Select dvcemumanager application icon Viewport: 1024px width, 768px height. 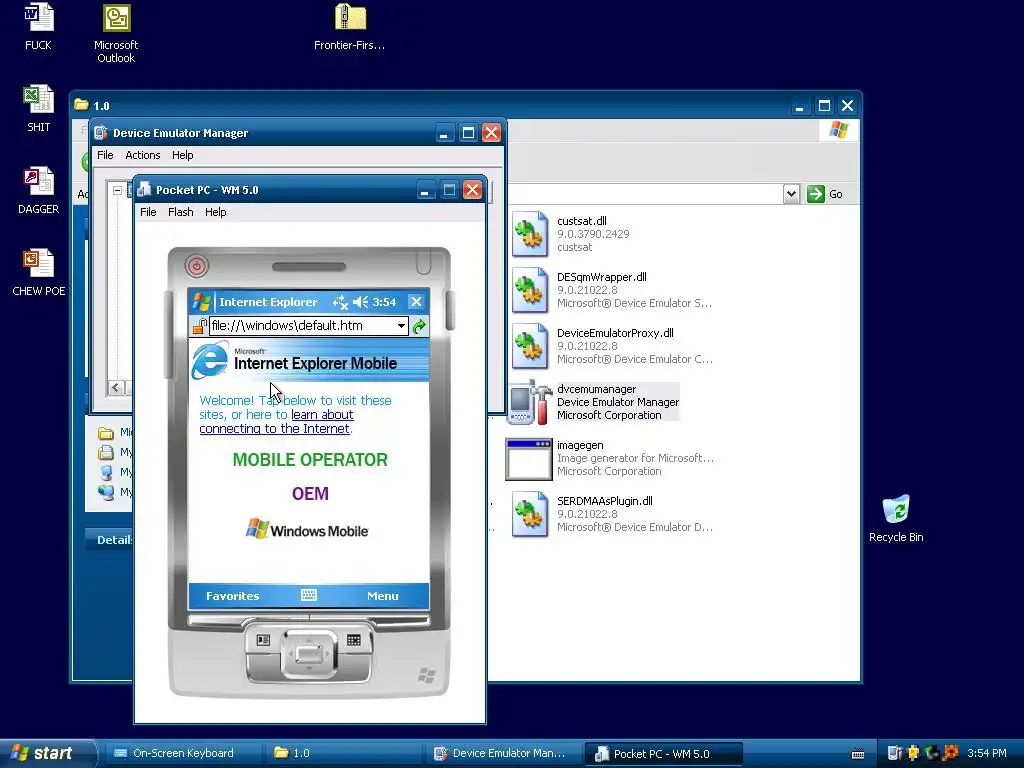[x=530, y=402]
